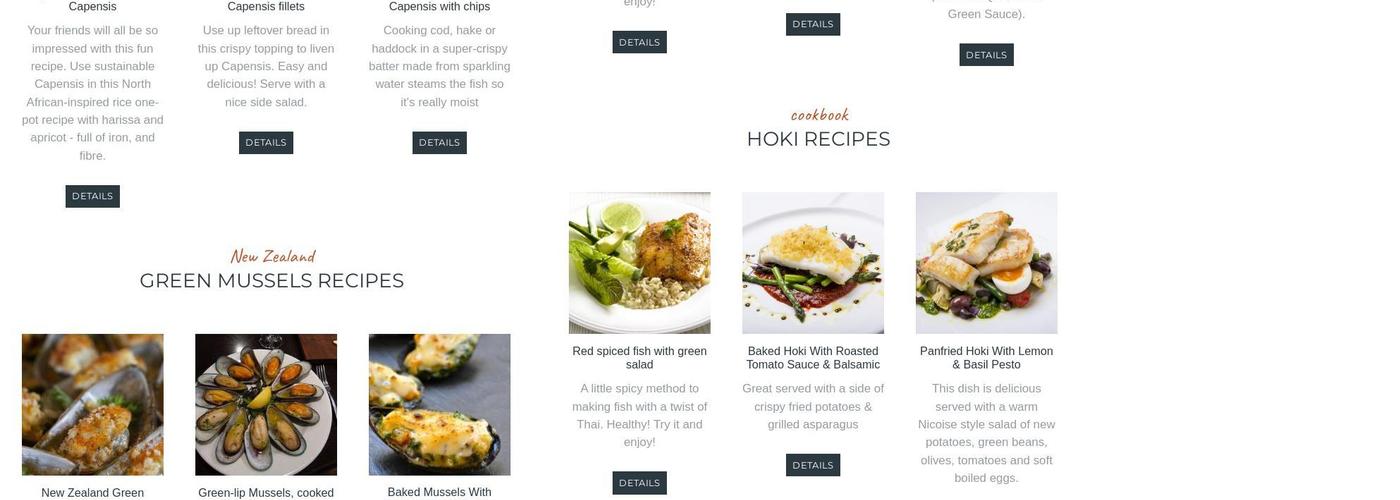
Task: Open the Baked Hoki With Roasted Tomato Sauce image
Action: 813,263
